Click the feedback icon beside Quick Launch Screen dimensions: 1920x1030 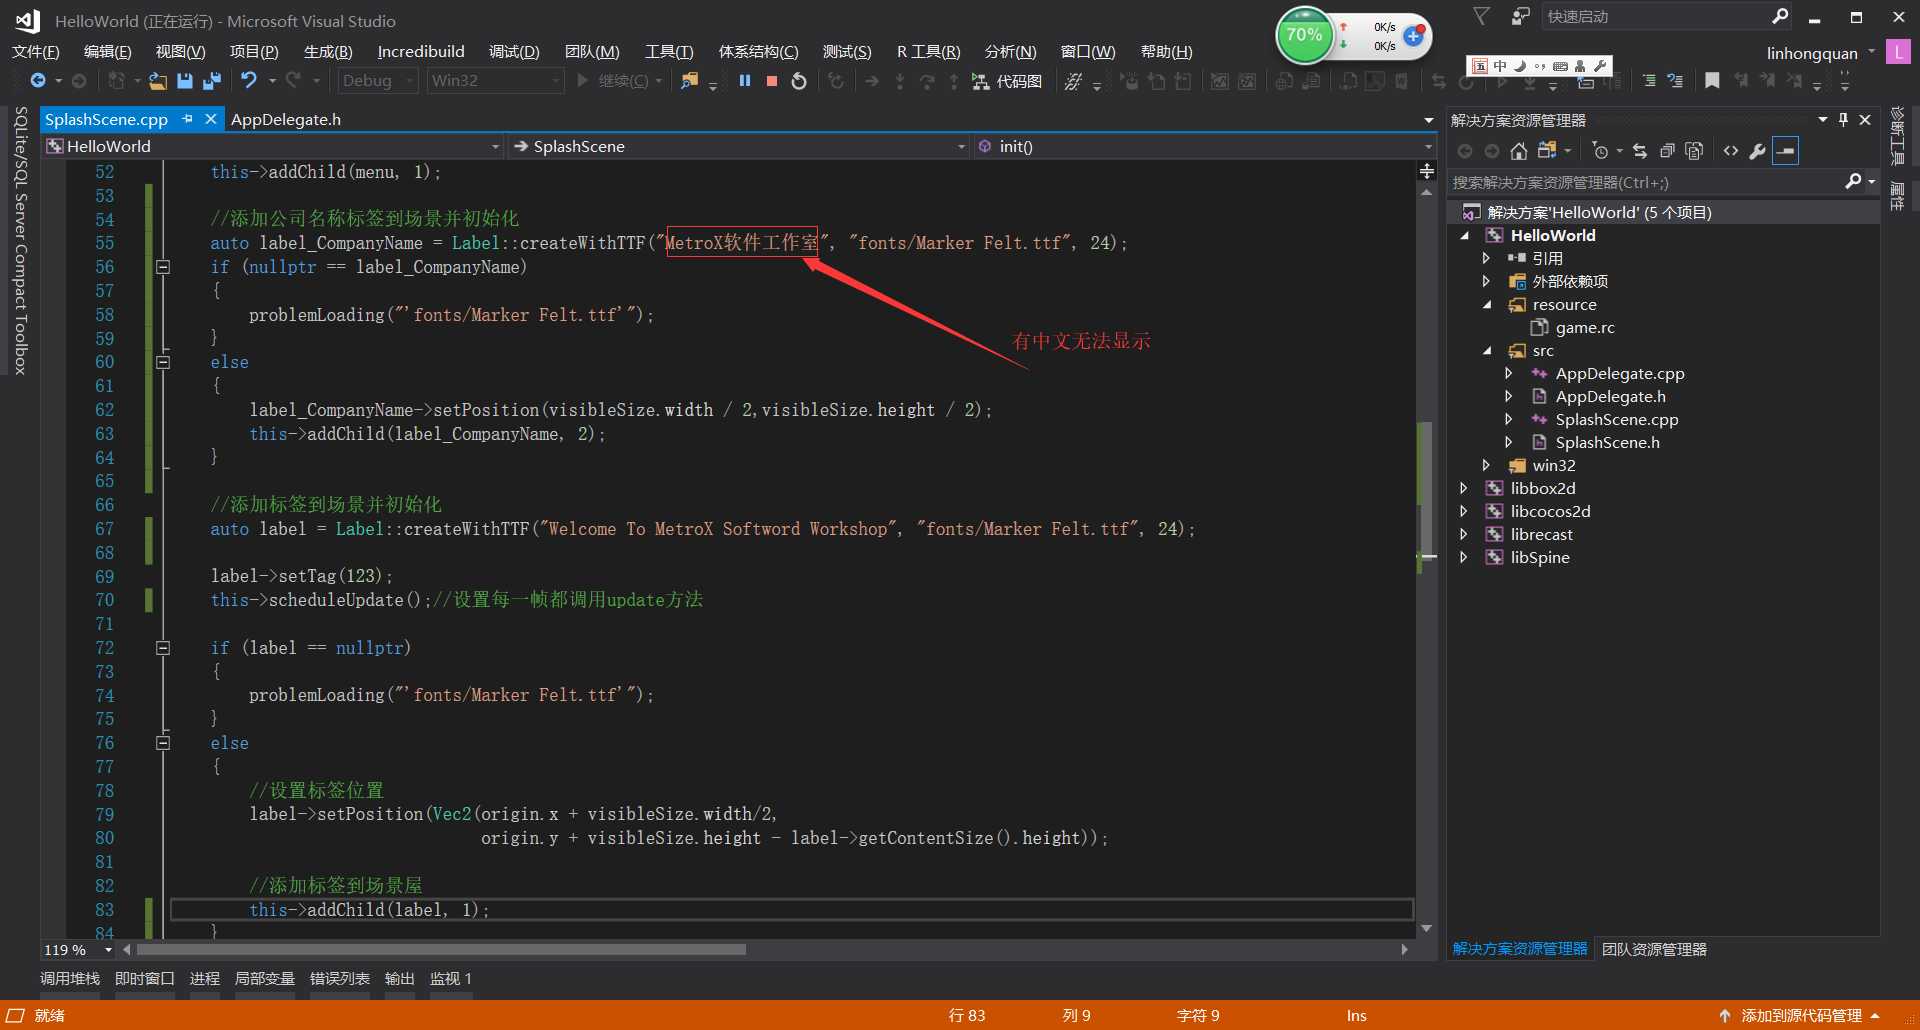(x=1520, y=16)
